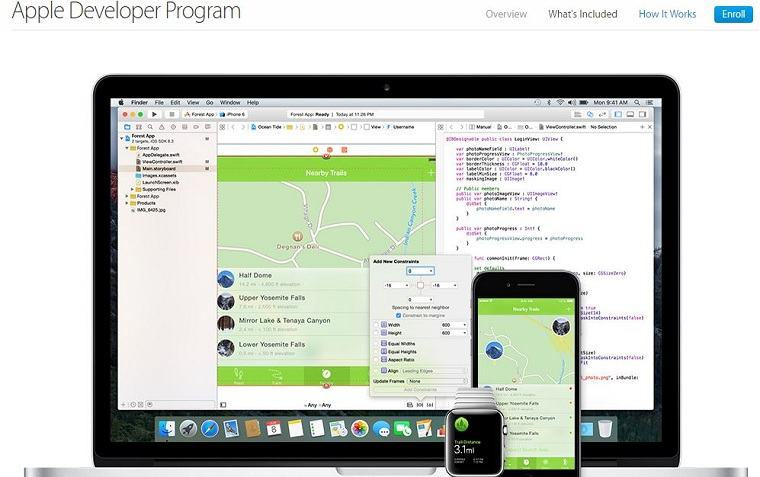Open the Width value 600 dropdown

(454, 325)
